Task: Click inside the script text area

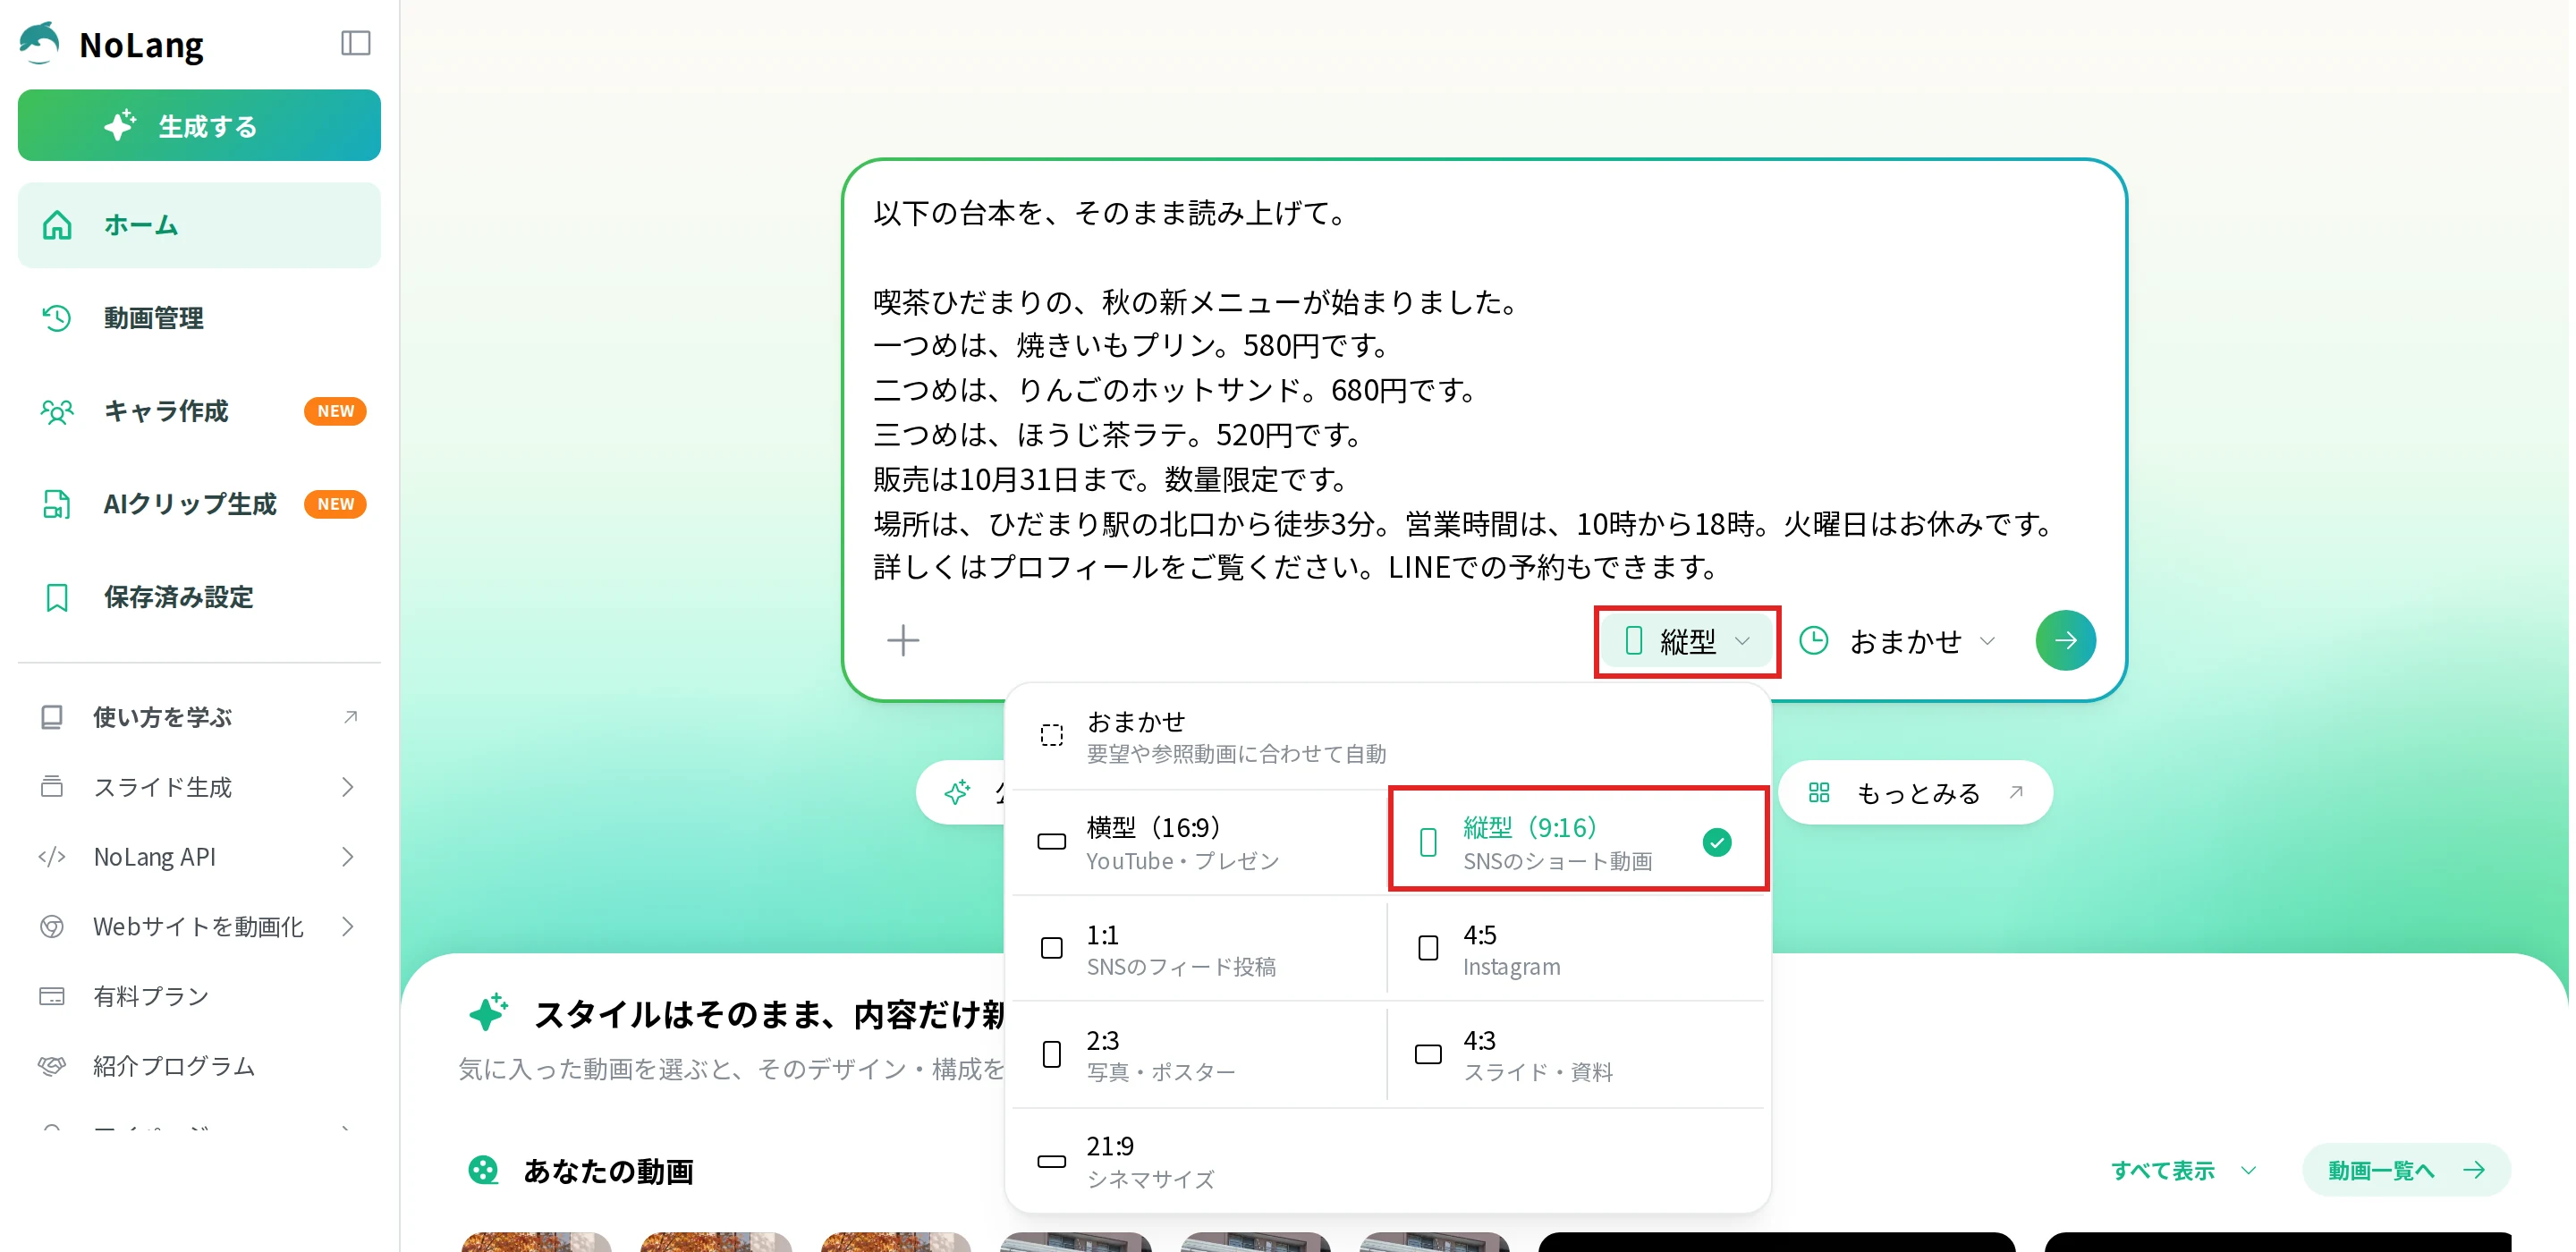Action: [1484, 390]
